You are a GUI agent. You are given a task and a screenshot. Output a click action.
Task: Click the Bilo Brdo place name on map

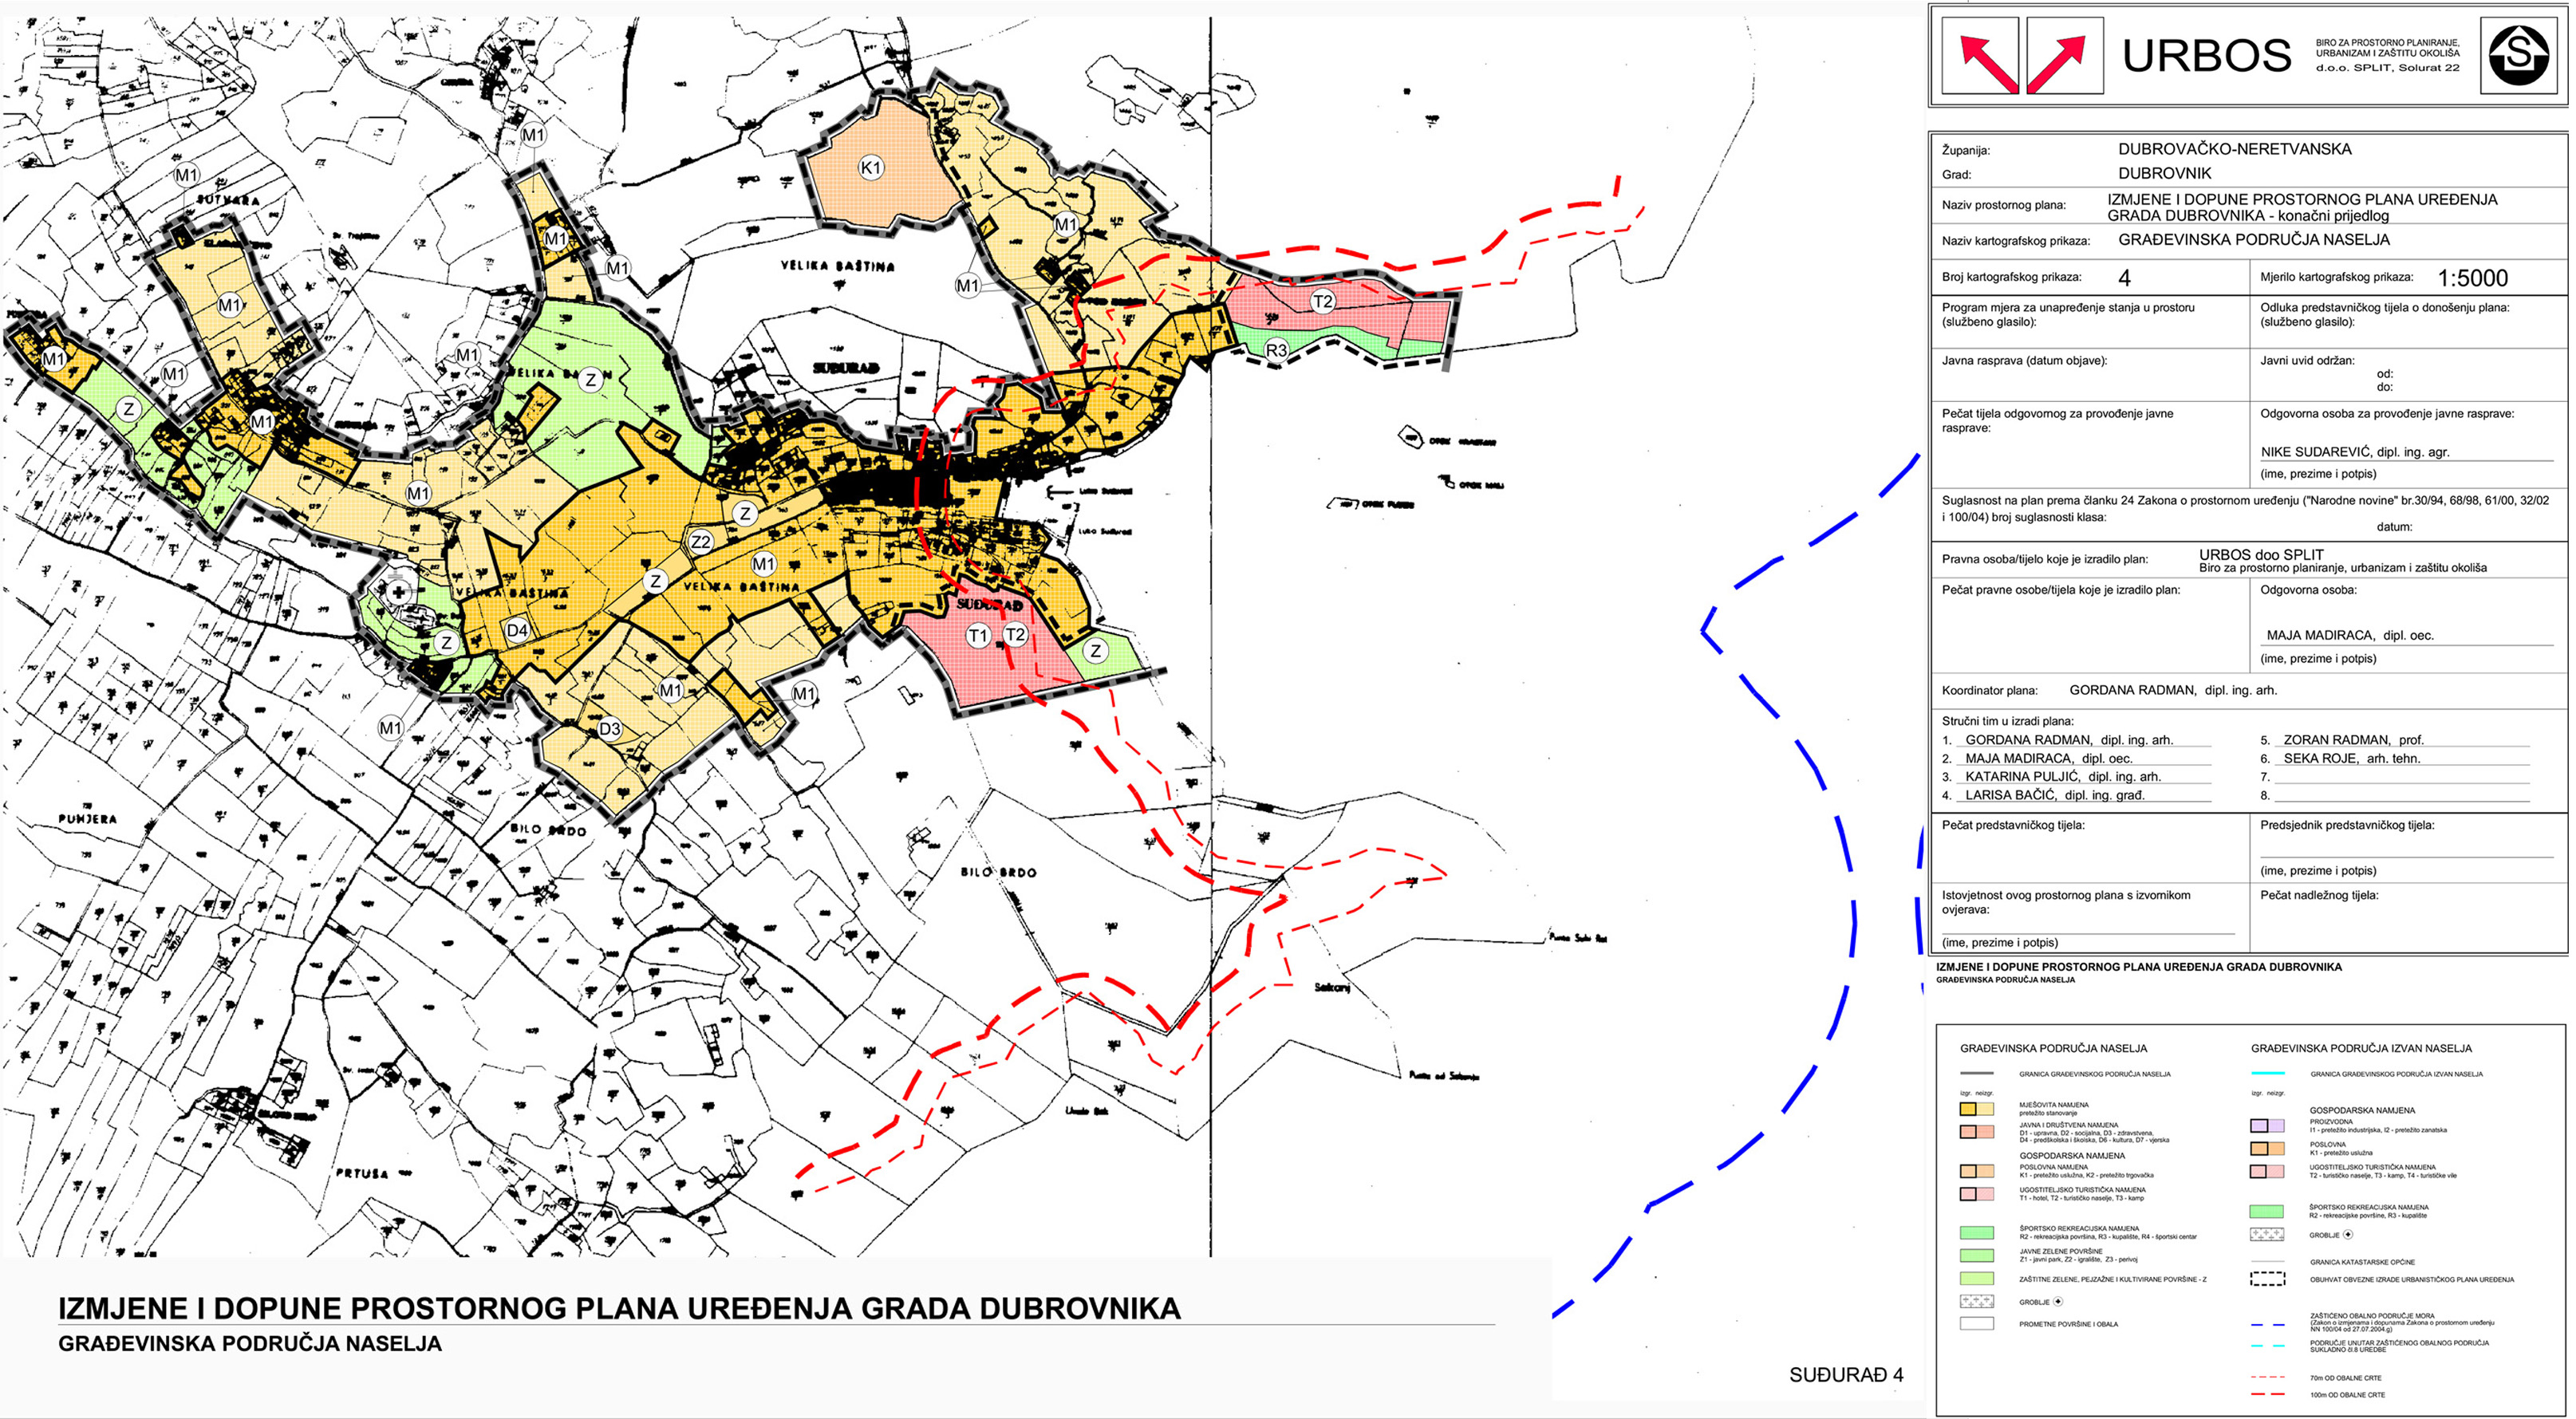point(998,872)
